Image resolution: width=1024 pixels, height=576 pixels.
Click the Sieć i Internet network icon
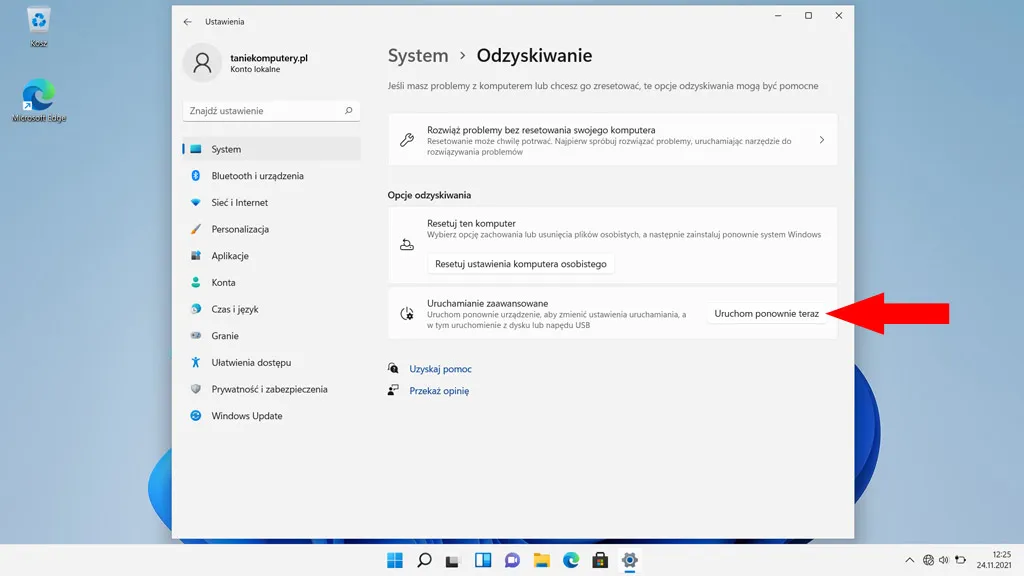click(195, 202)
